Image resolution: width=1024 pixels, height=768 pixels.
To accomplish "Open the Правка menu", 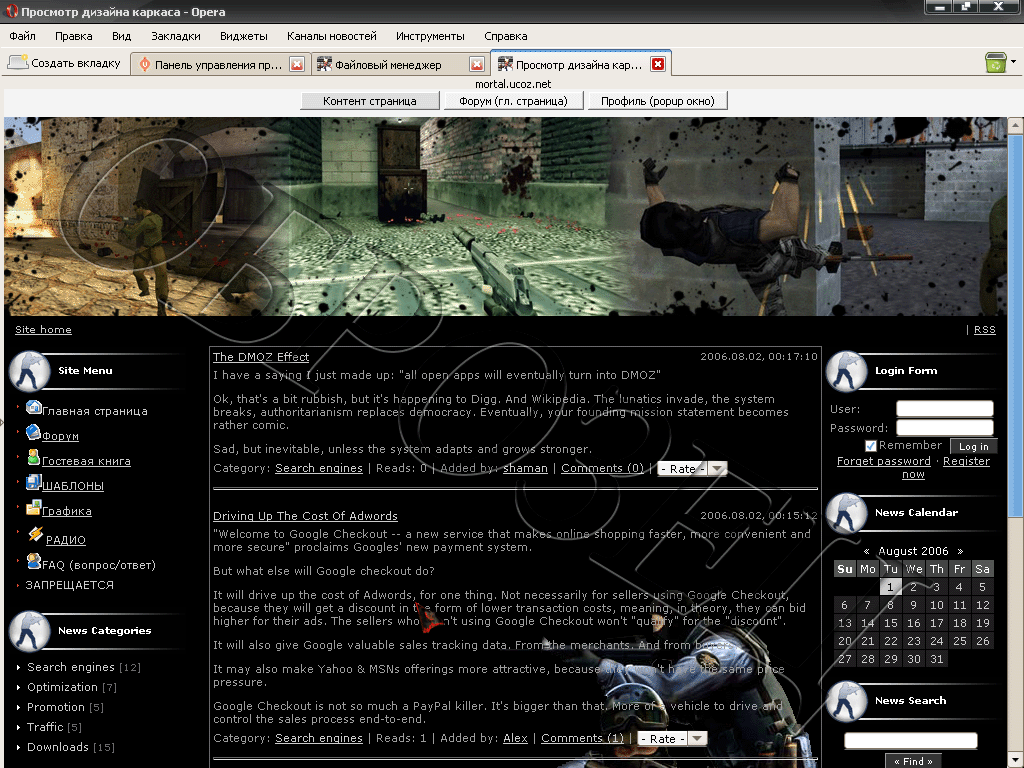I will [x=73, y=36].
